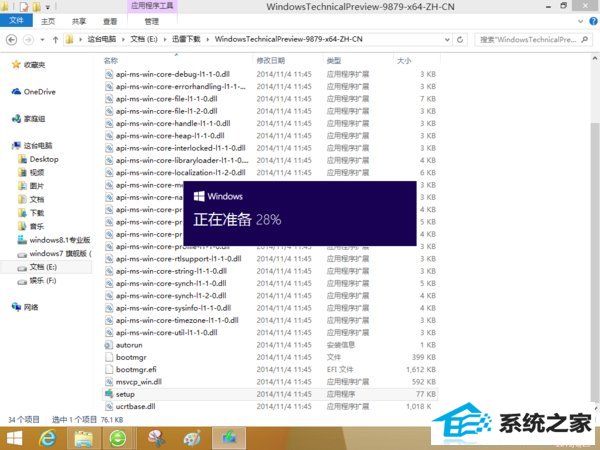
Task: Expand the address bar history dropdown
Action: (447, 39)
